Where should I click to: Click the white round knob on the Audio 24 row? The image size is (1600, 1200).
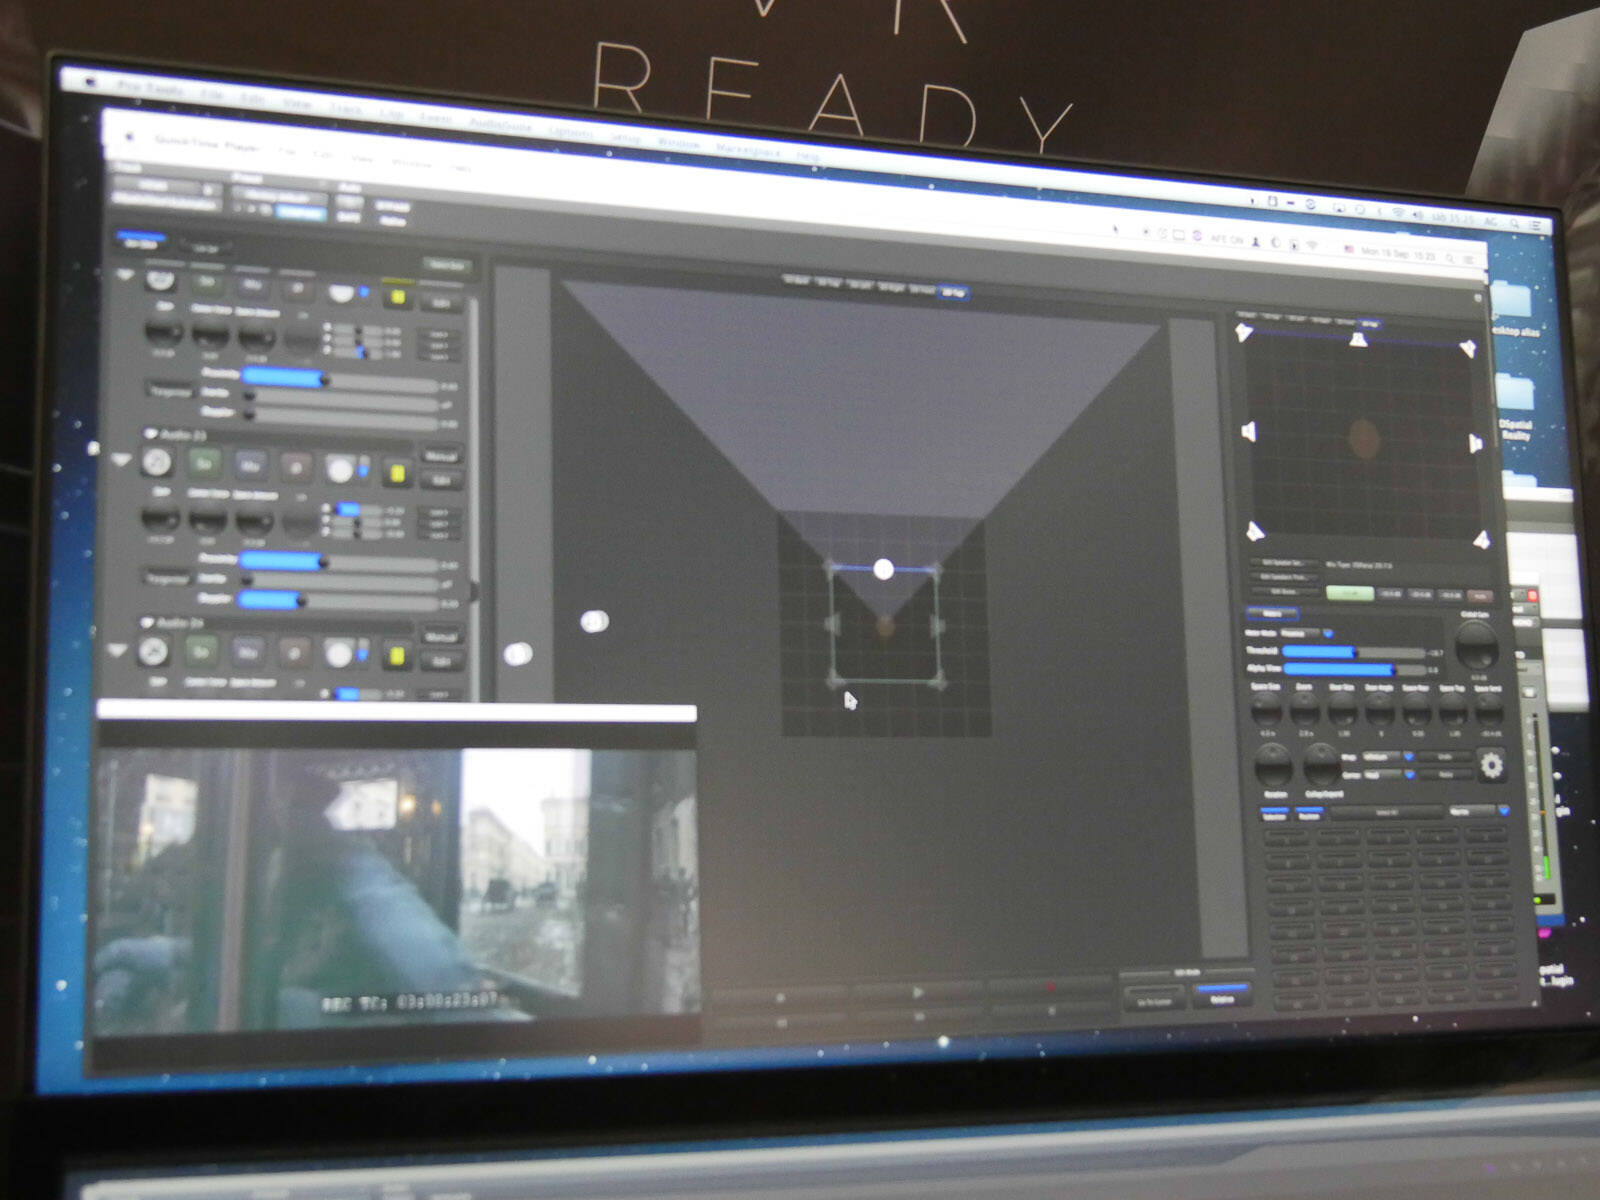(x=339, y=655)
